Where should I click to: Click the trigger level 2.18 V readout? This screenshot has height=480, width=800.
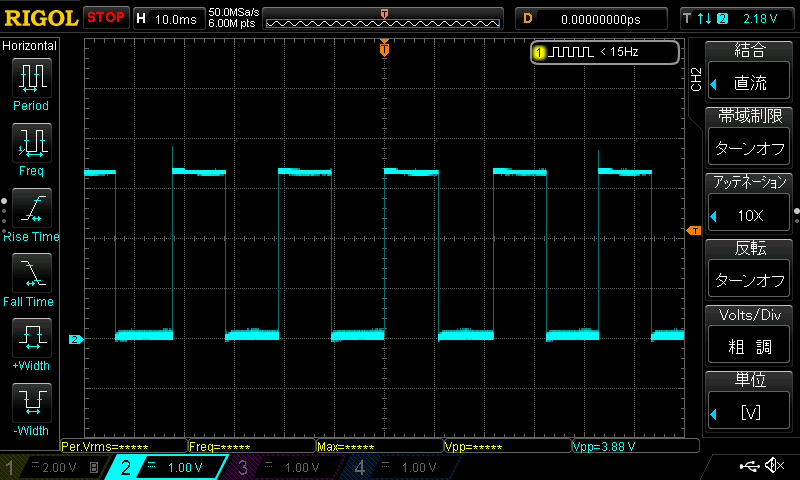(x=760, y=19)
